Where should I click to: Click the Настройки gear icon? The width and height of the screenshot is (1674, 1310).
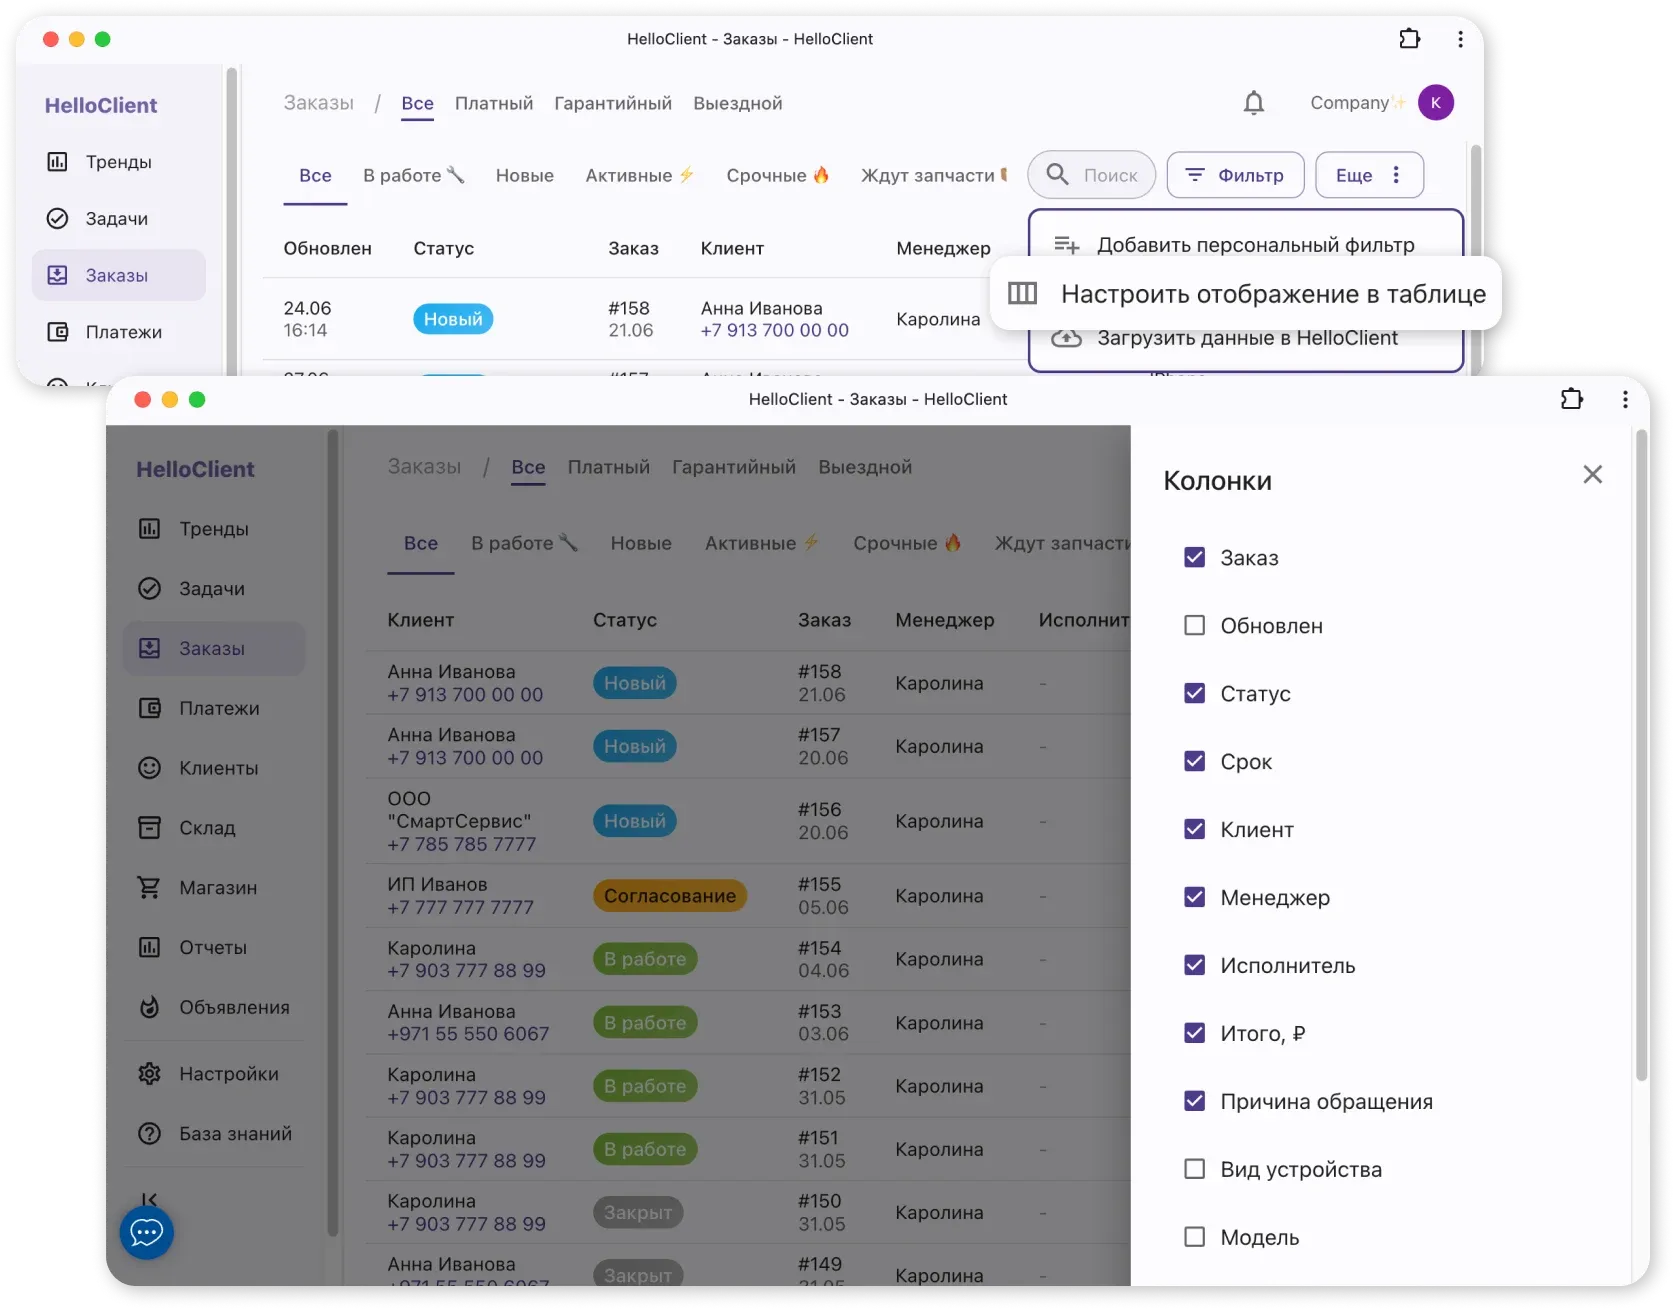(149, 1074)
